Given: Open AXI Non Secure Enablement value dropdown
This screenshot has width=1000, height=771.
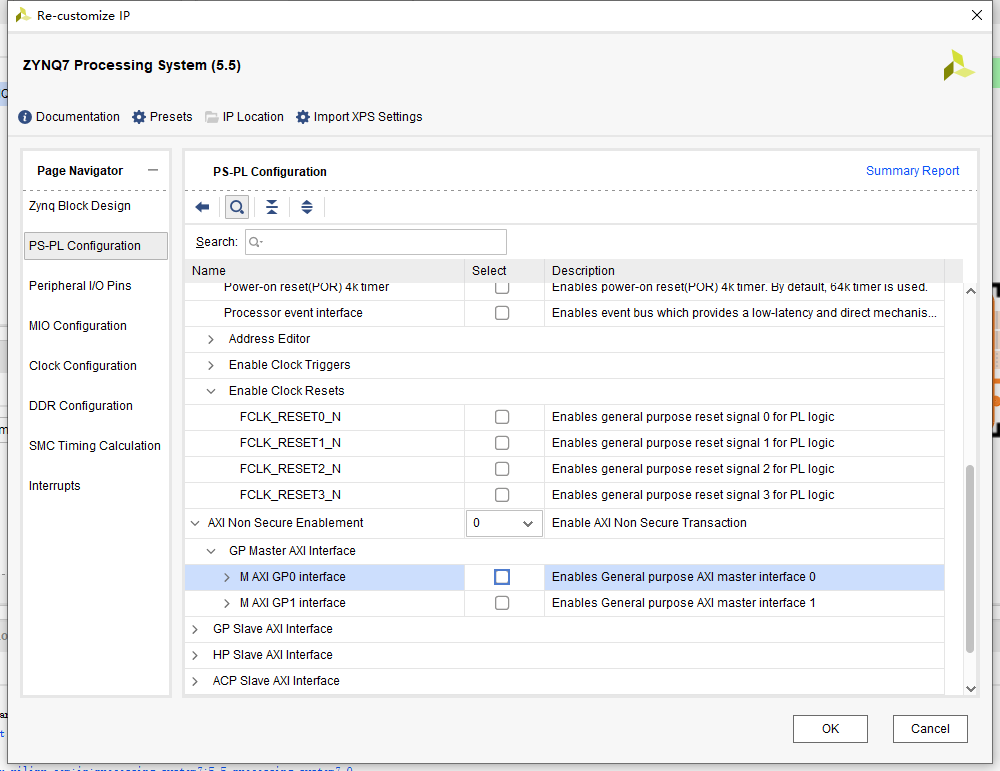Looking at the screenshot, I should click(x=504, y=523).
